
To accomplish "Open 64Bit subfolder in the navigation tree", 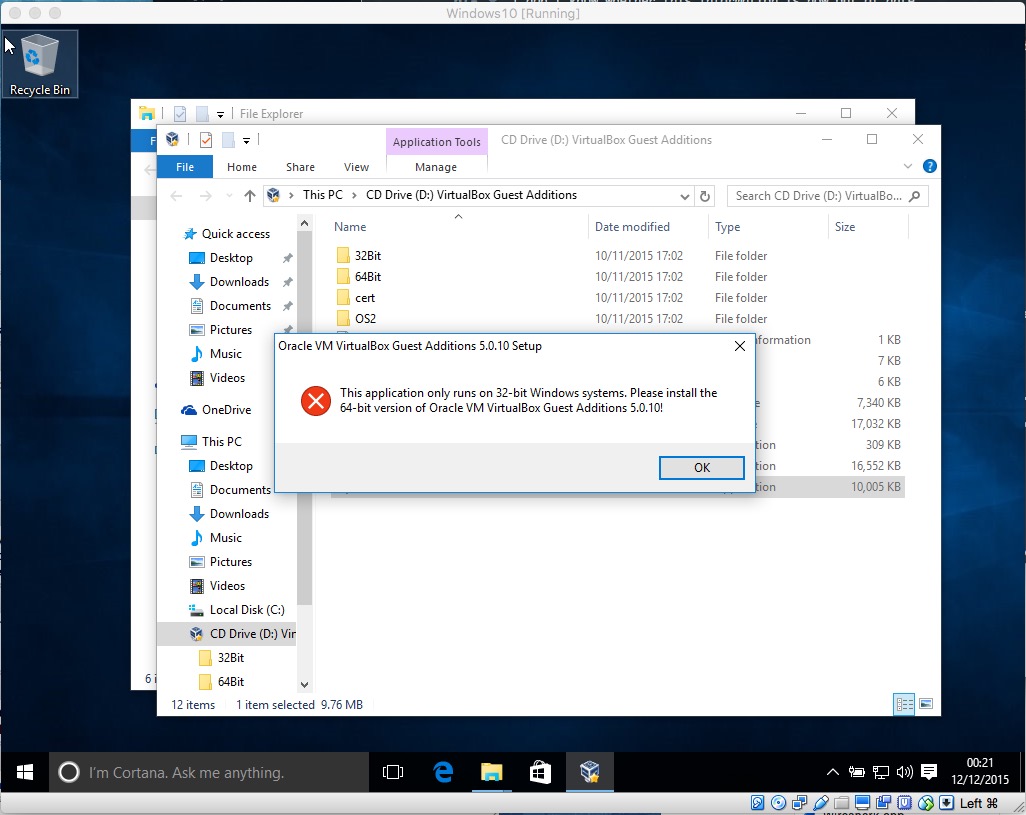I will coord(230,682).
